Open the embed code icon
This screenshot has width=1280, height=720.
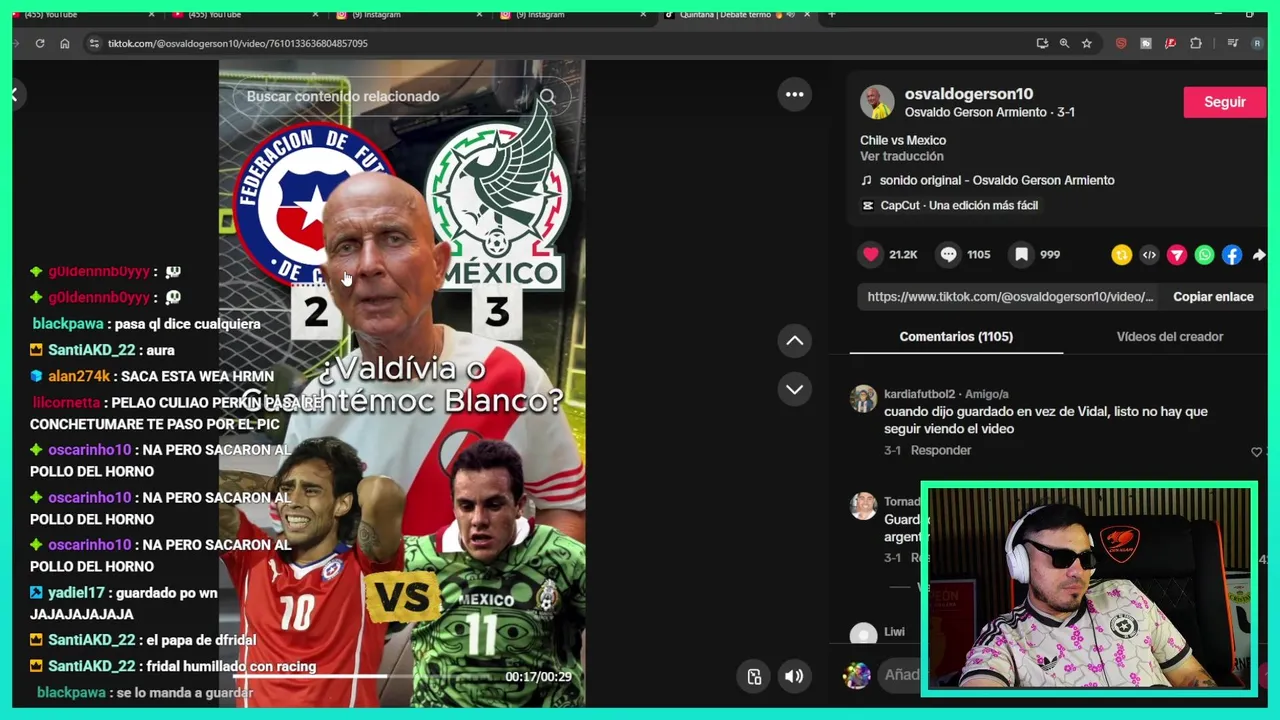pos(1149,255)
